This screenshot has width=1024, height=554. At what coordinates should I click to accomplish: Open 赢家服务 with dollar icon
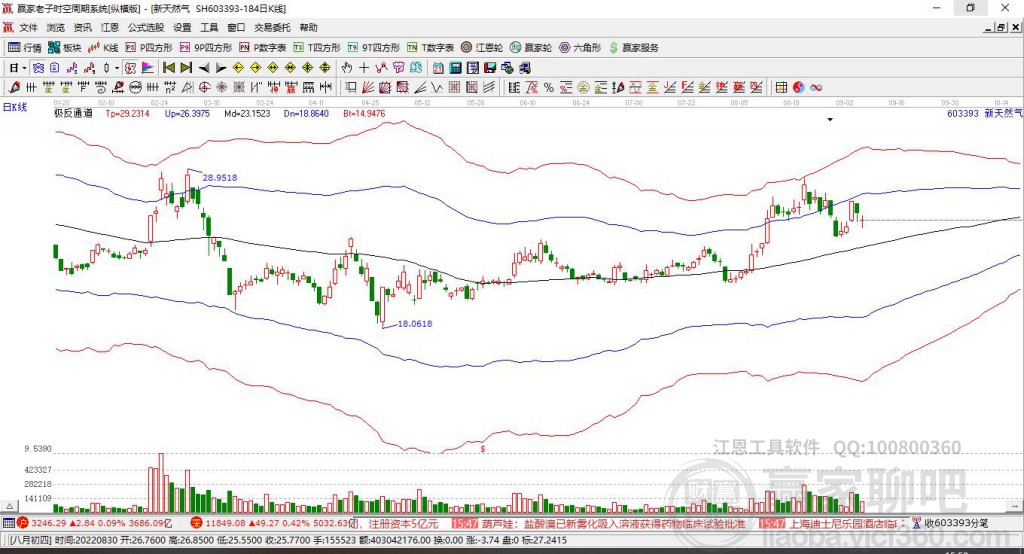(633, 48)
